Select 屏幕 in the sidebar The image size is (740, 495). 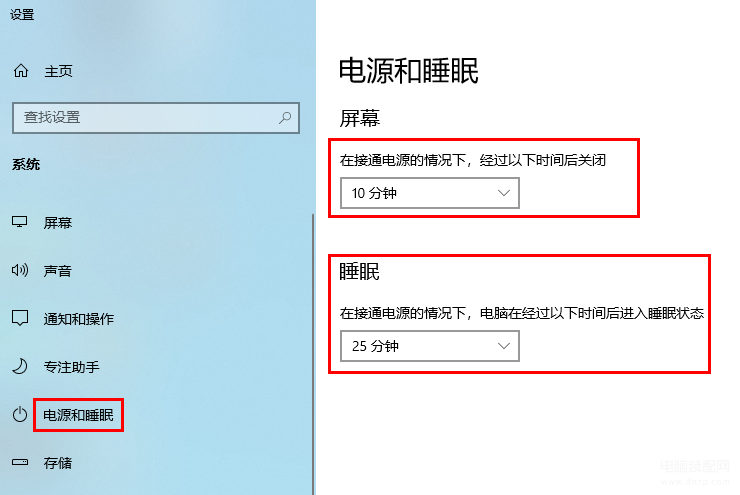(x=58, y=222)
